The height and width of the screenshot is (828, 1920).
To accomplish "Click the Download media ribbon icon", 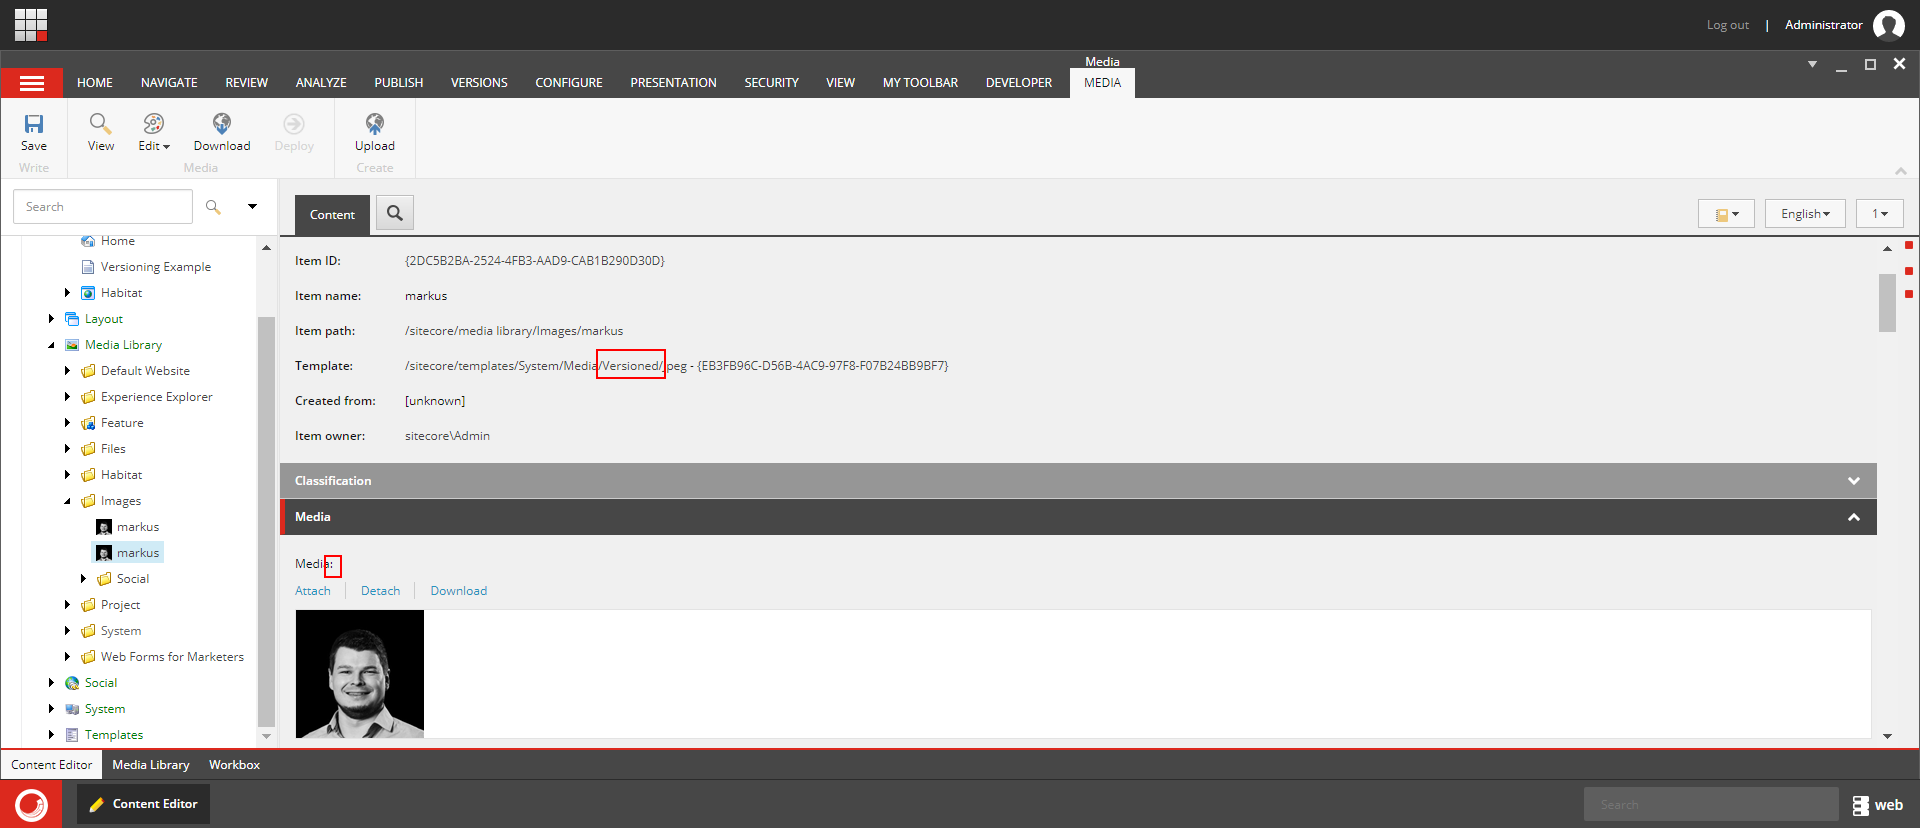I will [222, 123].
